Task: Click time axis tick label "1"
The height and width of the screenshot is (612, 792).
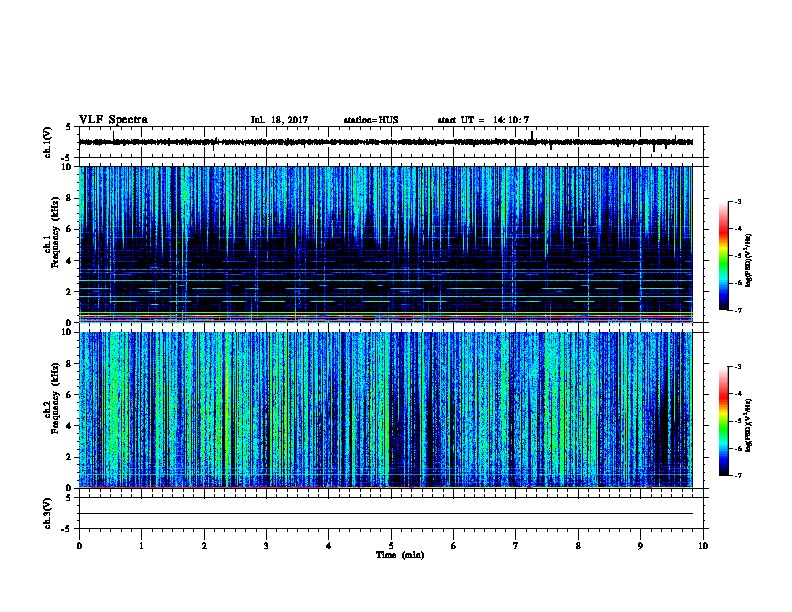Action: pos(141,546)
